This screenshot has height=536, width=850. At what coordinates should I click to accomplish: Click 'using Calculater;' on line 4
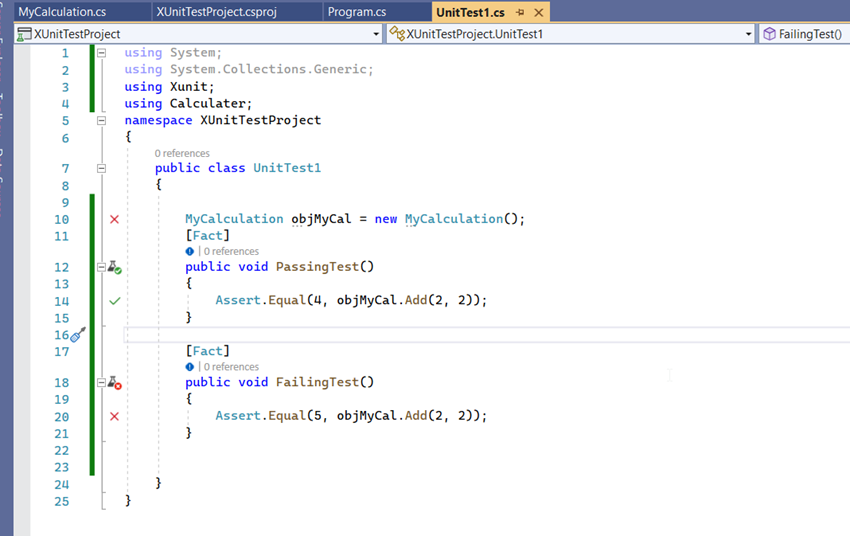coord(188,104)
